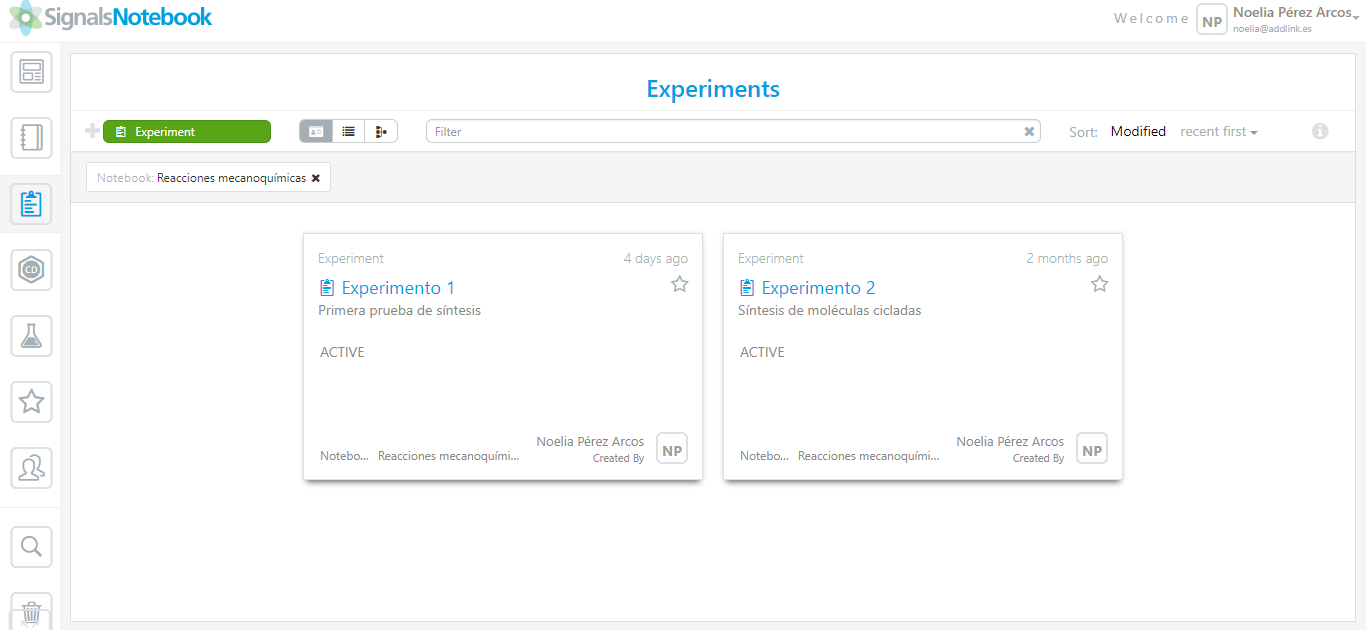Select the Experiments clipboard sidebar icon
Screen dimensions: 1366x630
[31, 204]
